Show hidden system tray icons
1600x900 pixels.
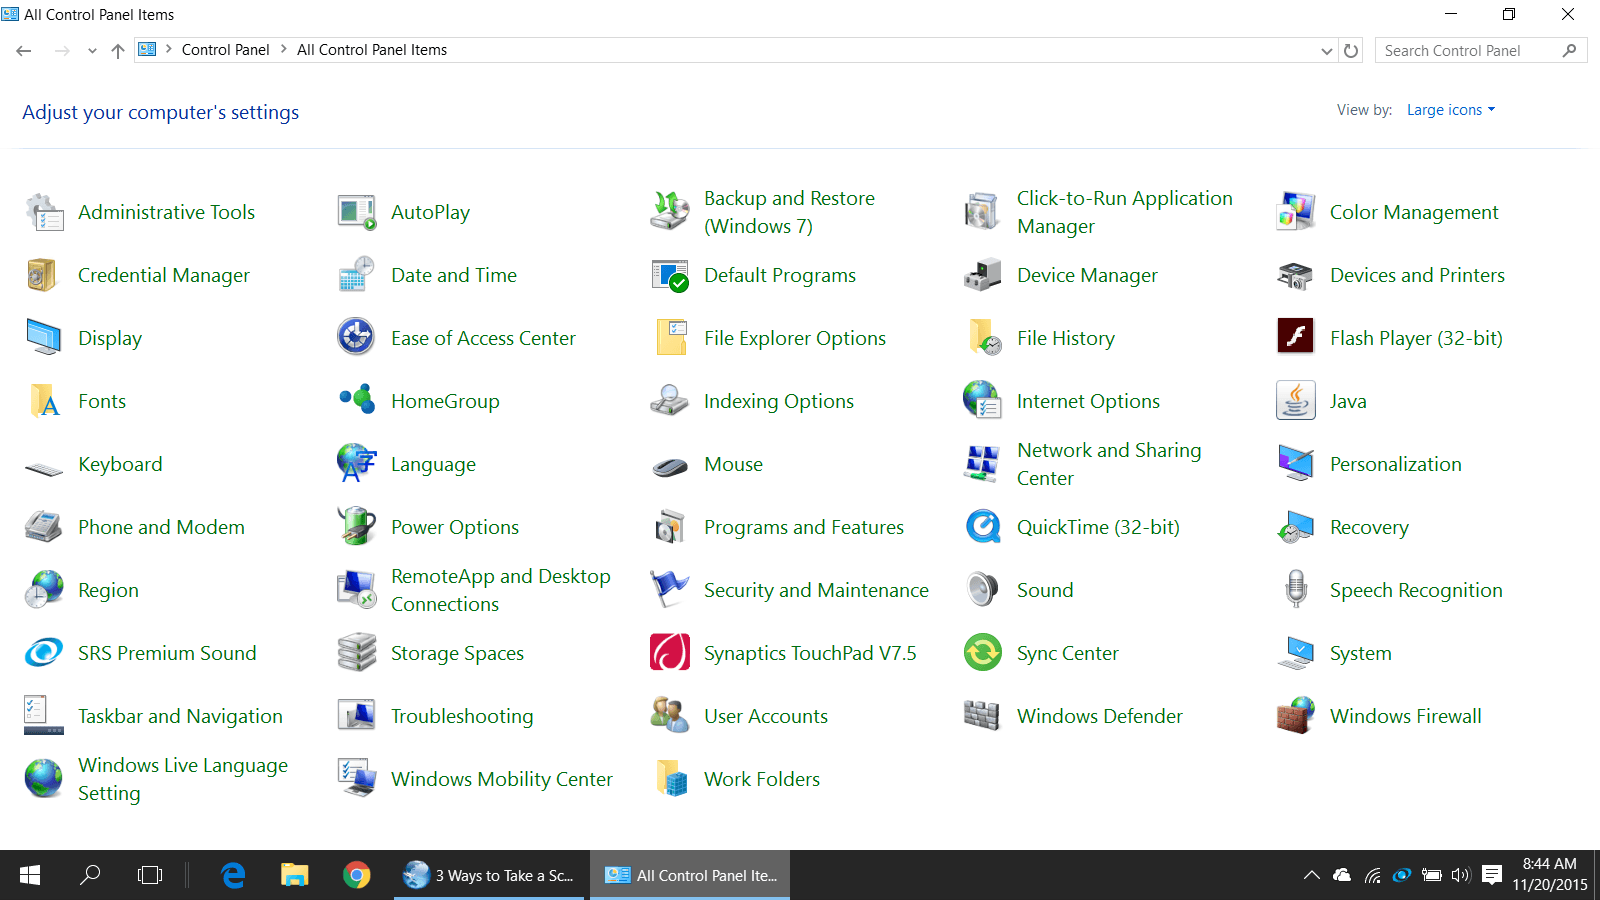(1311, 875)
